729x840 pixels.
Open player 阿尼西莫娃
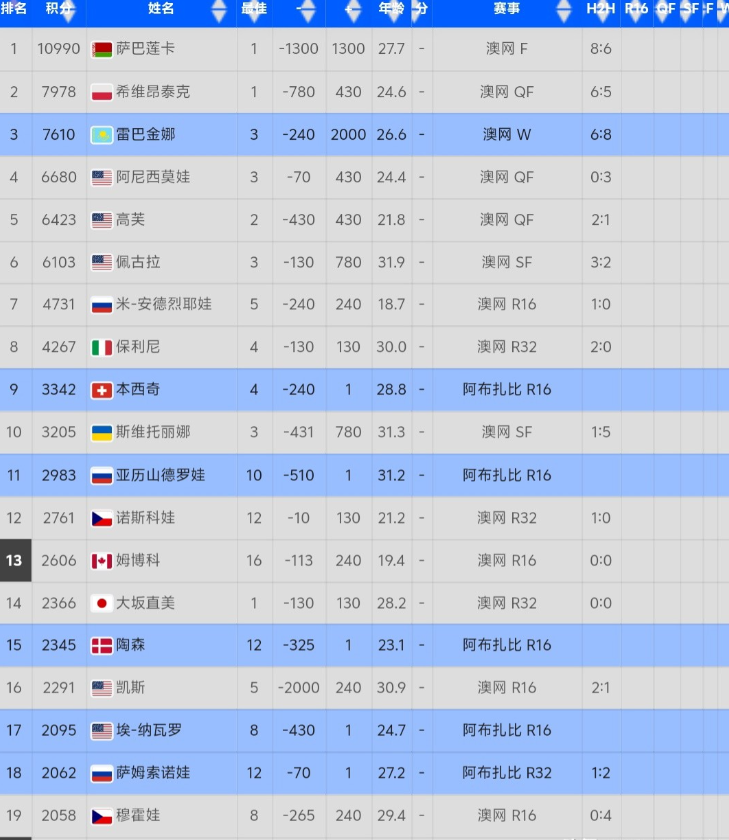[x=153, y=177]
